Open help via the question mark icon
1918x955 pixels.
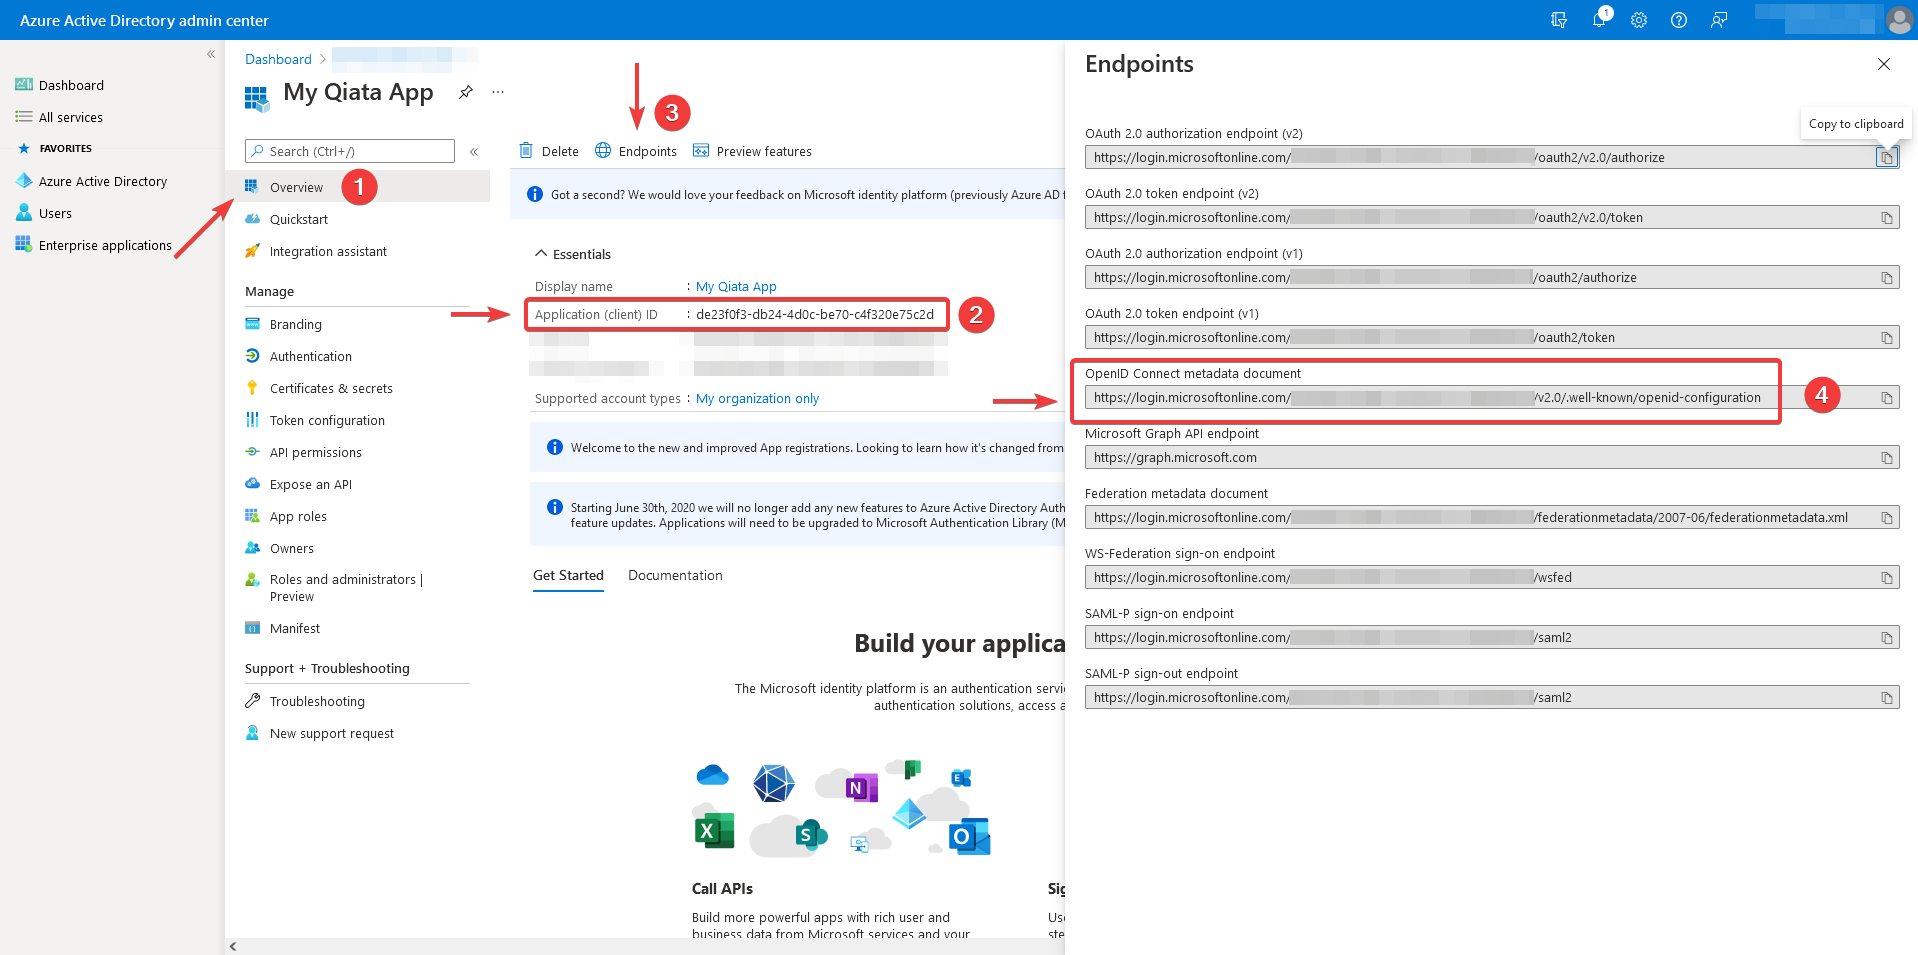tap(1679, 20)
